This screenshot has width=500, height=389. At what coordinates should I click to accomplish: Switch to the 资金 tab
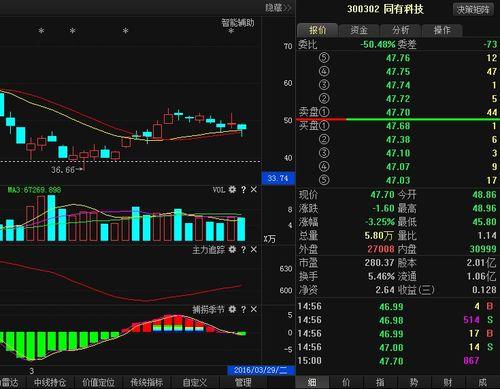359,30
